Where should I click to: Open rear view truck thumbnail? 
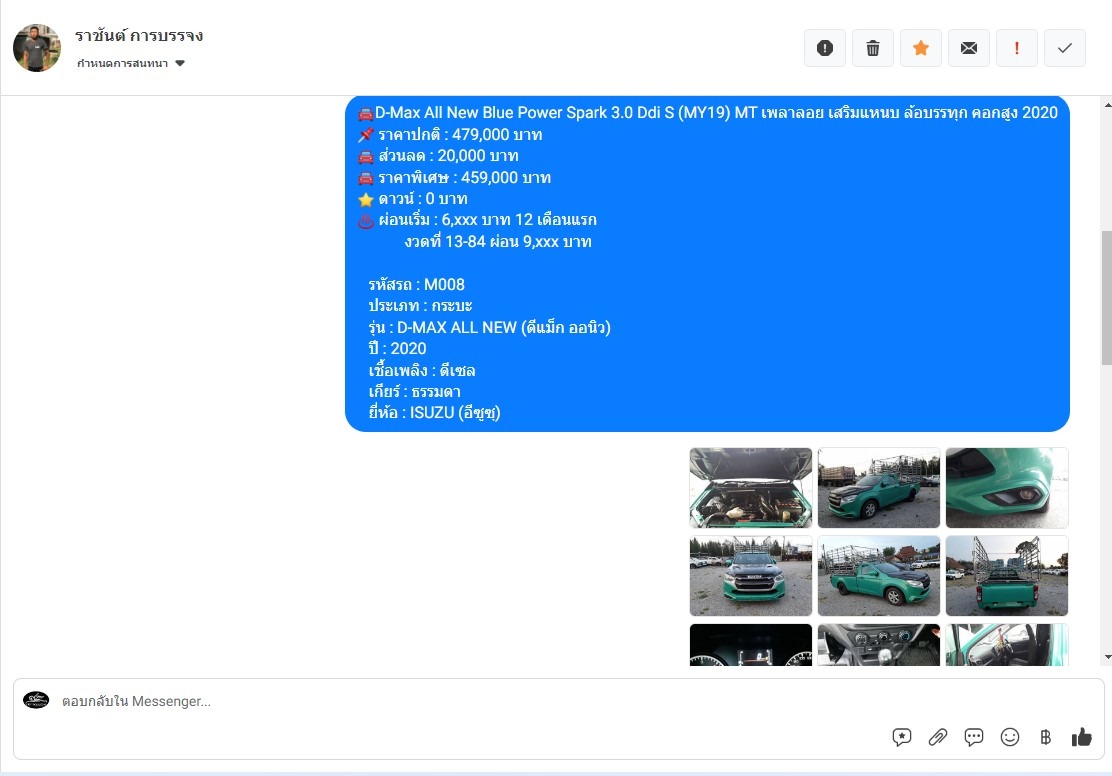[1006, 576]
